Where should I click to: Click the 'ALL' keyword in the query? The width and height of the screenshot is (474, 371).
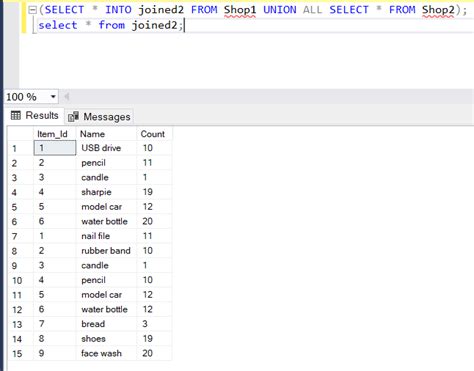312,10
